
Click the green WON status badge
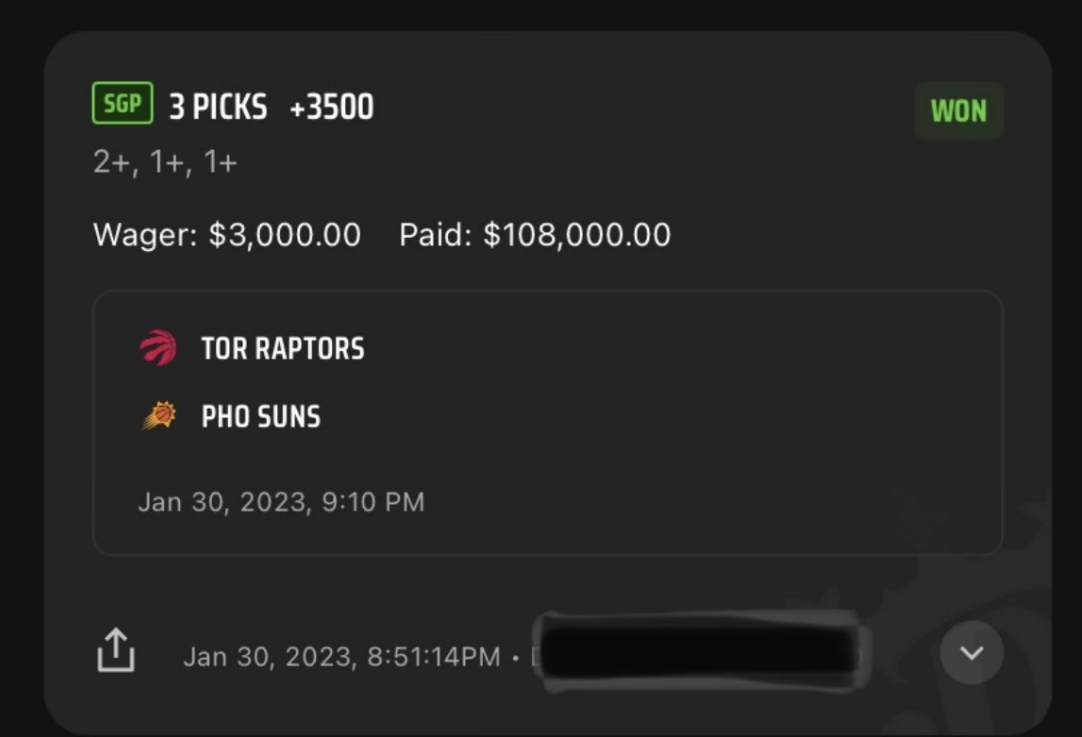click(x=958, y=111)
